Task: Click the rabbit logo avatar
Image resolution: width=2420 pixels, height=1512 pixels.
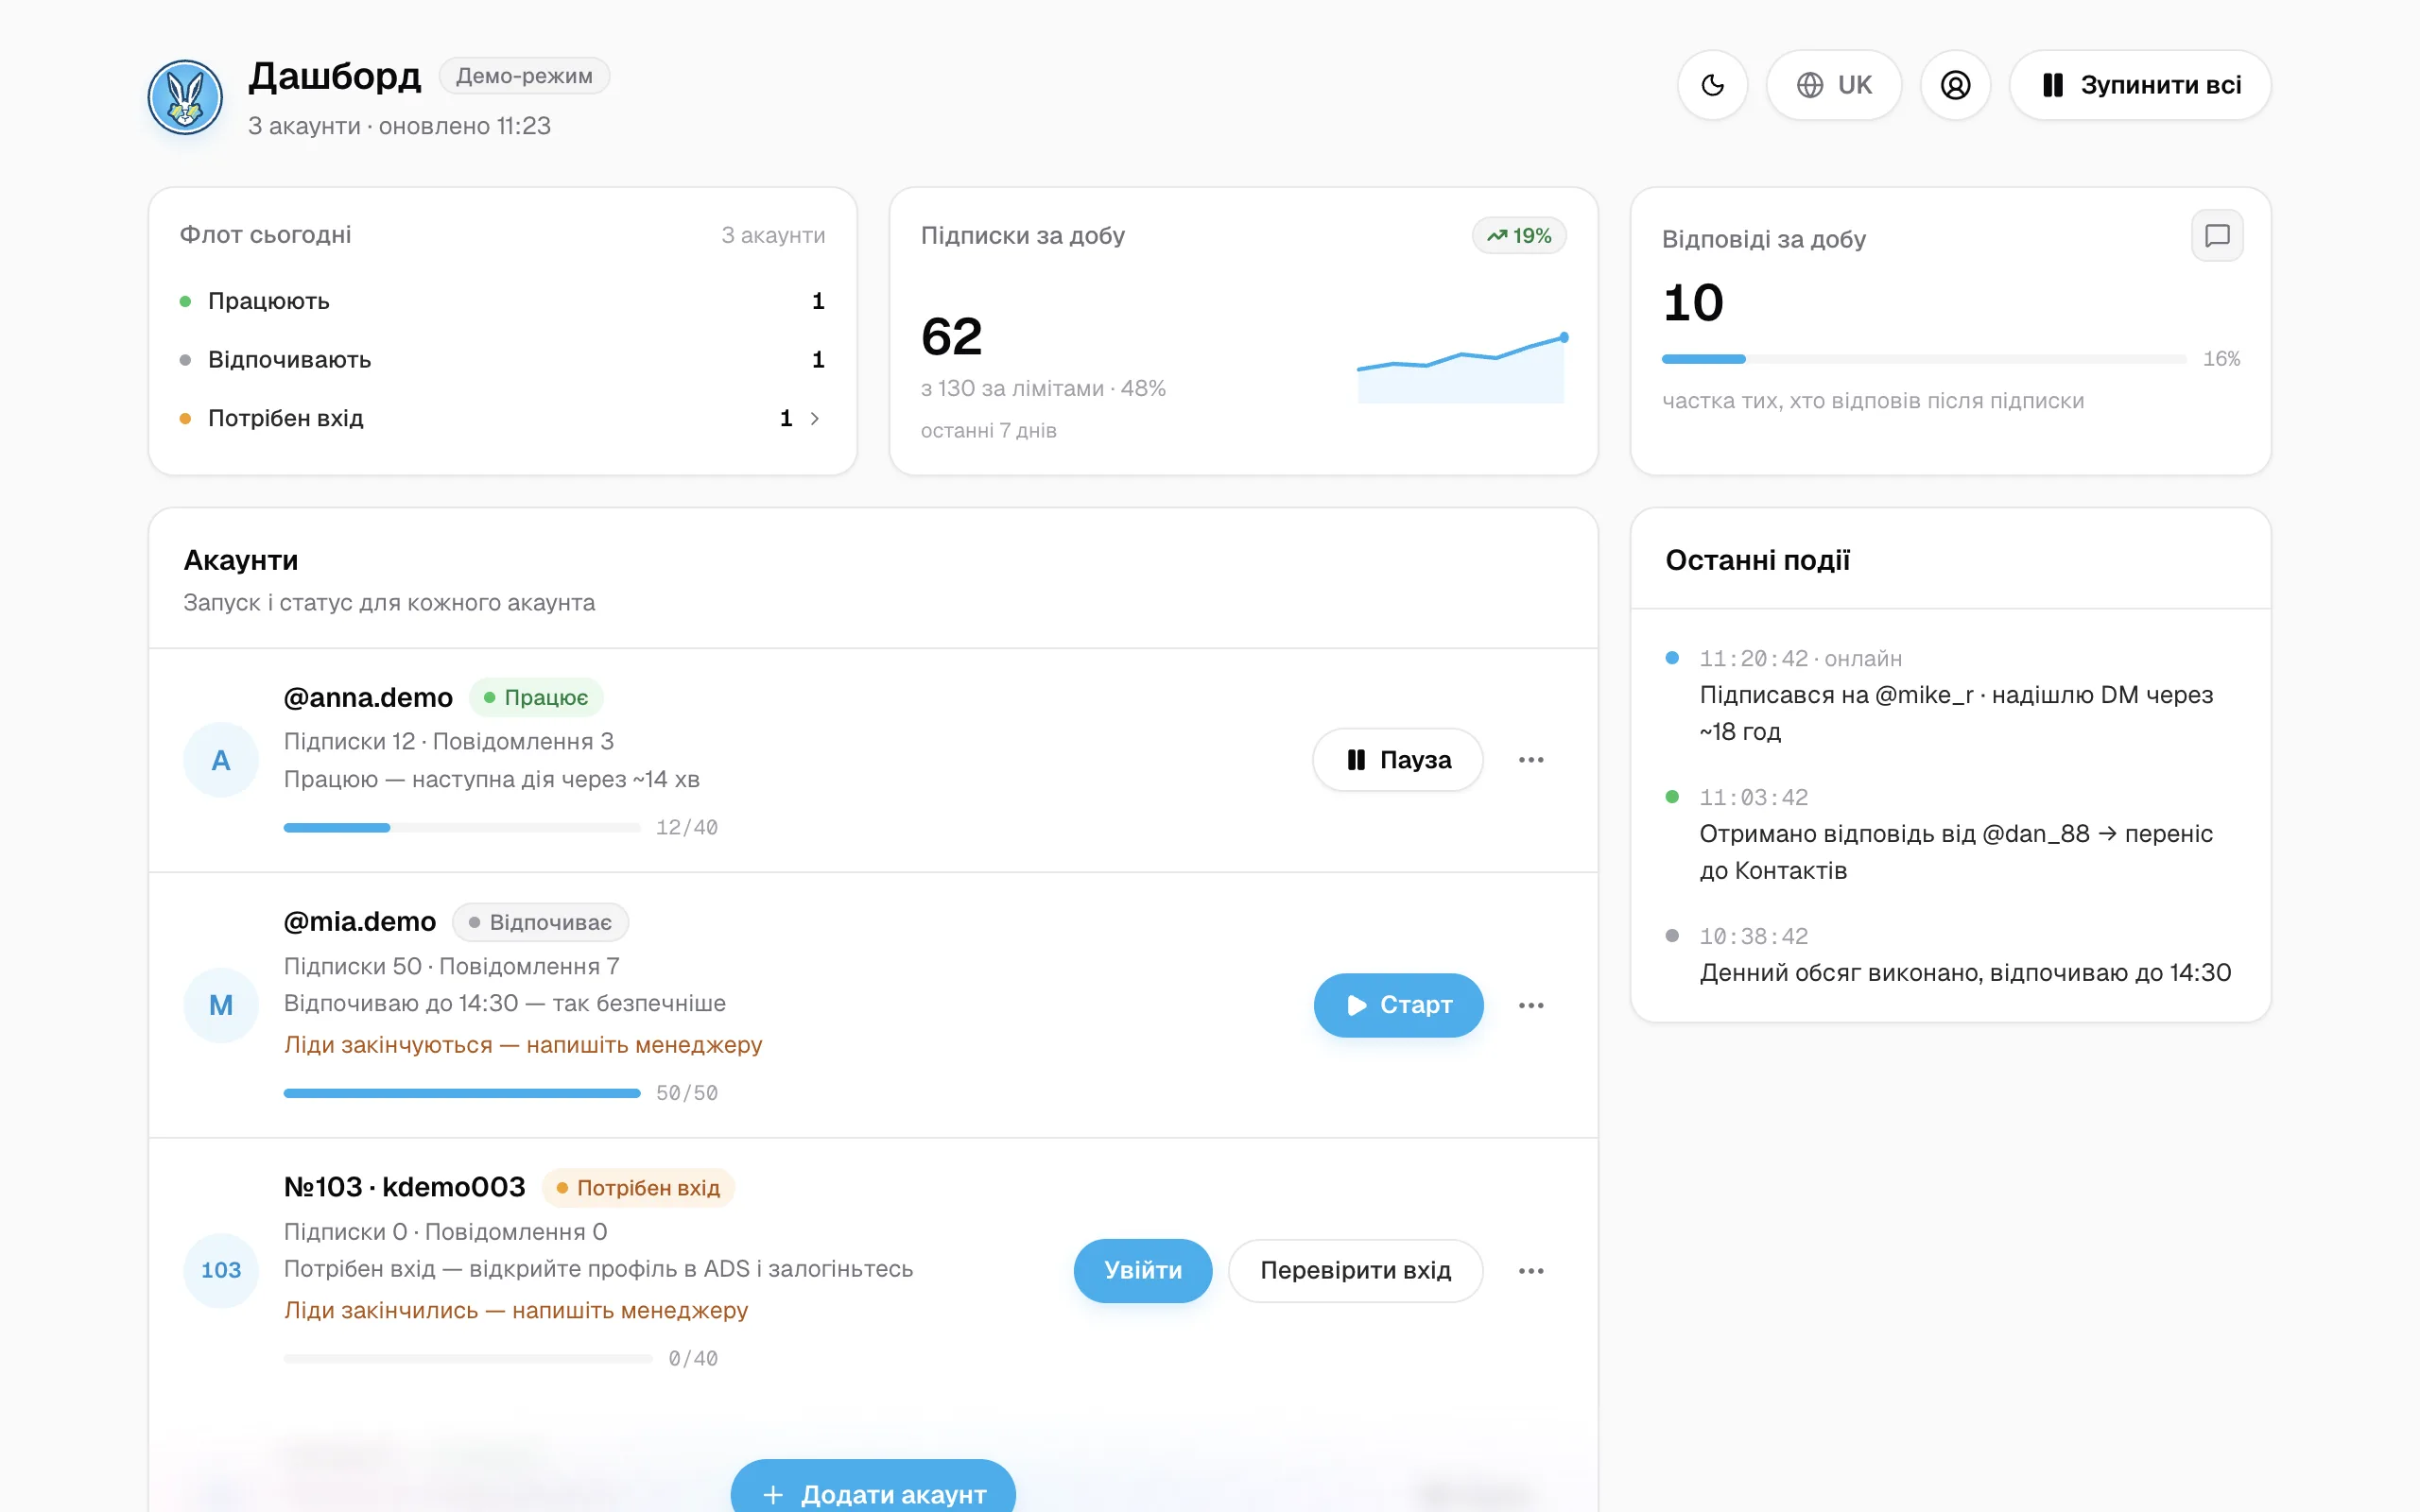Action: pos(185,97)
